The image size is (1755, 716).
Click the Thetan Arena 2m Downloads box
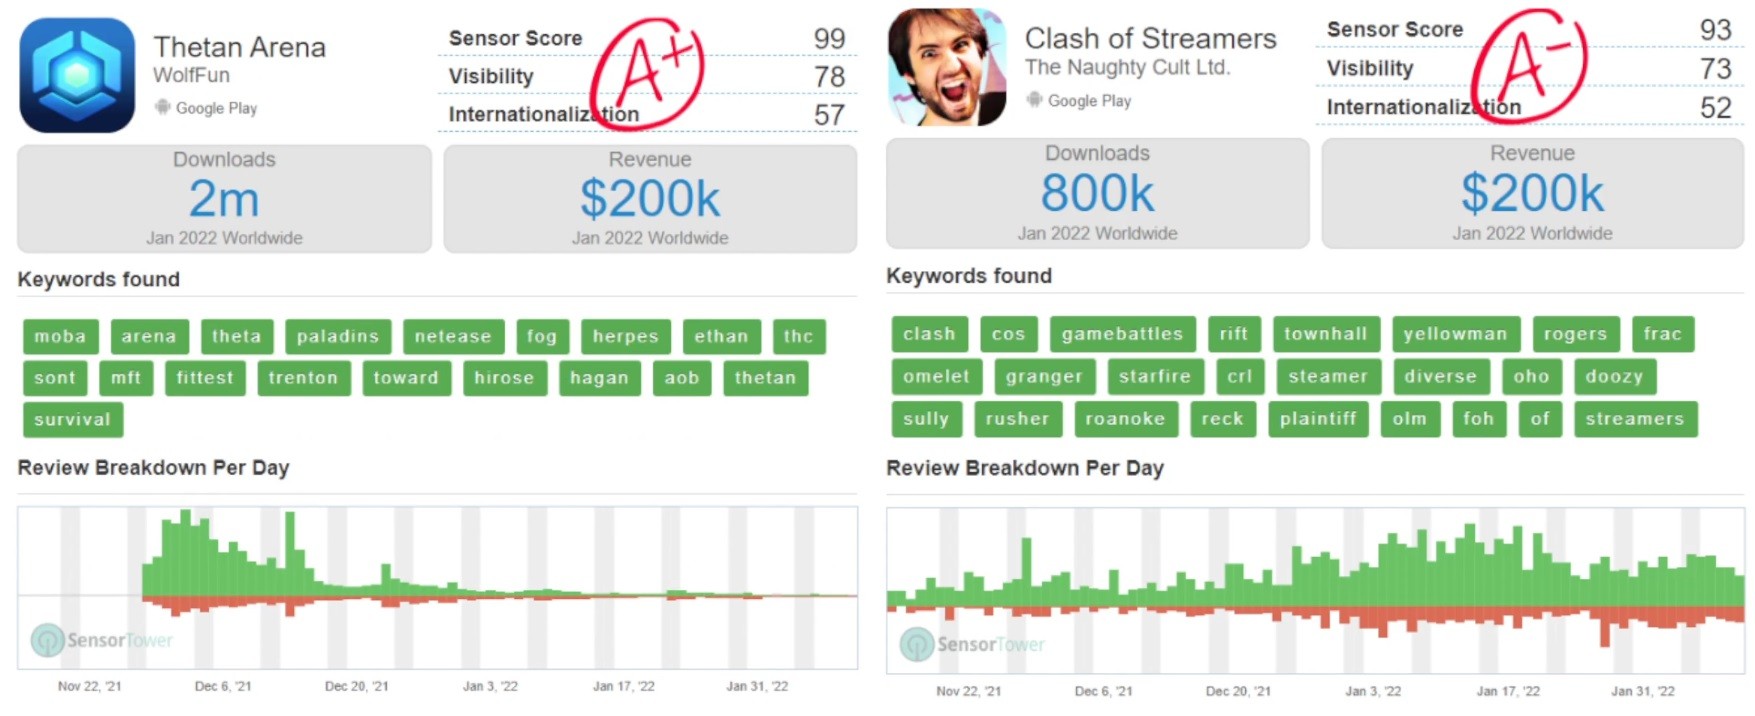click(225, 198)
